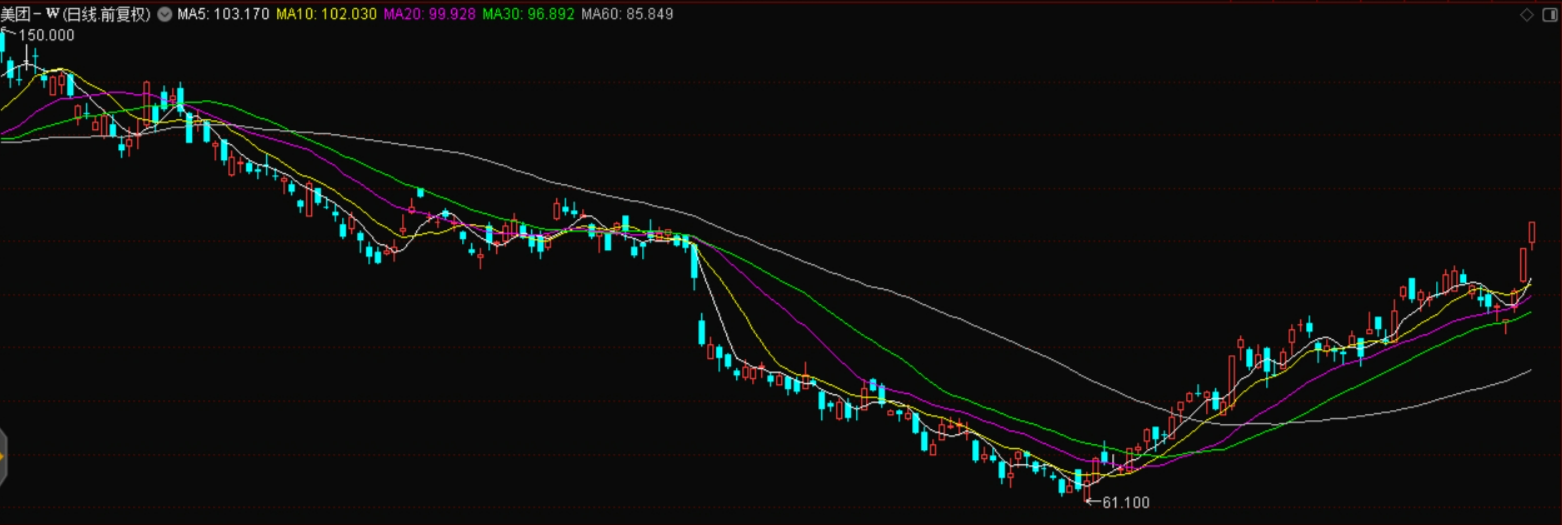Select the green MA30: 96.892 label
The width and height of the screenshot is (1562, 525).
pyautogui.click(x=528, y=14)
